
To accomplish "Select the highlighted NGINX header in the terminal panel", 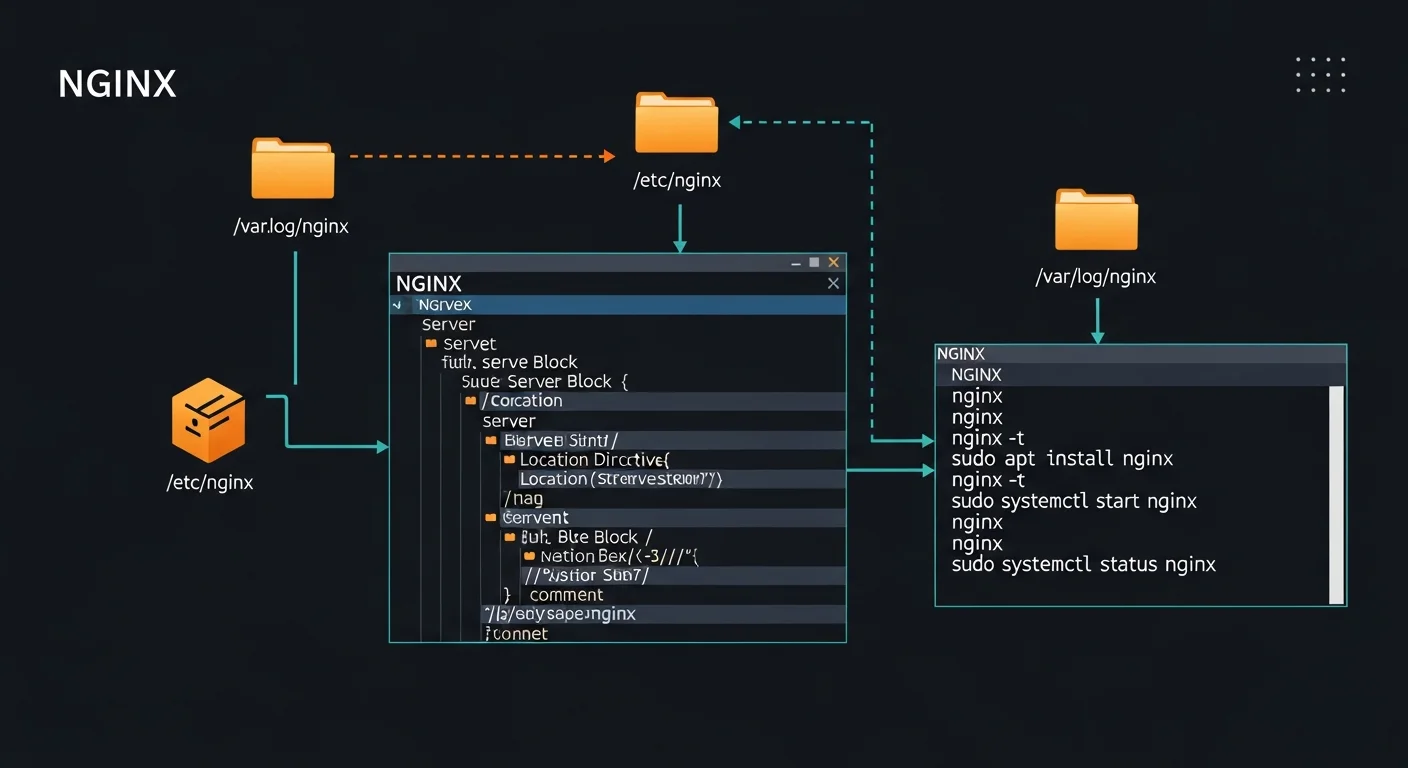I will pos(977,374).
